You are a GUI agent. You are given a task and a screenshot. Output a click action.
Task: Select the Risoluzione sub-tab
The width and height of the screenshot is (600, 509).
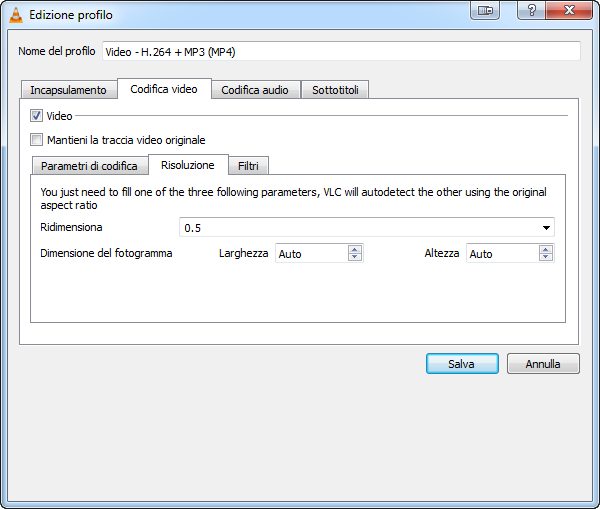[188, 165]
